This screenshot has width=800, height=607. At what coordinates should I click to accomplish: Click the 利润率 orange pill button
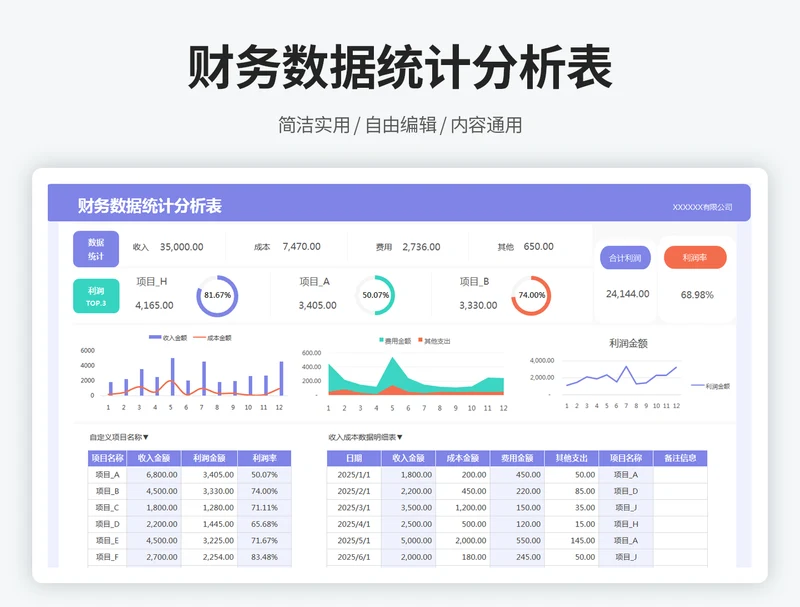coord(695,258)
